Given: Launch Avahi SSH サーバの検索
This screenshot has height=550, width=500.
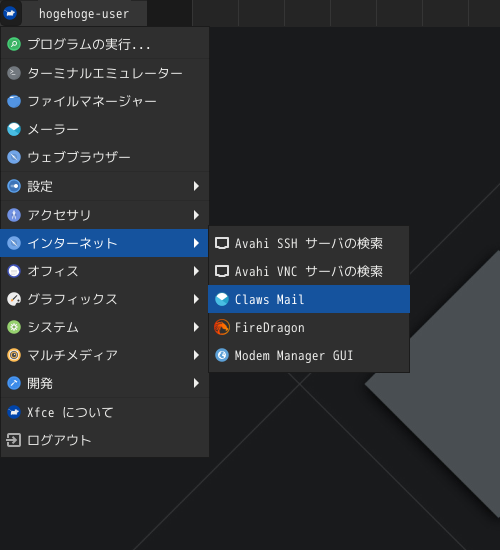Looking at the screenshot, I should tap(309, 243).
